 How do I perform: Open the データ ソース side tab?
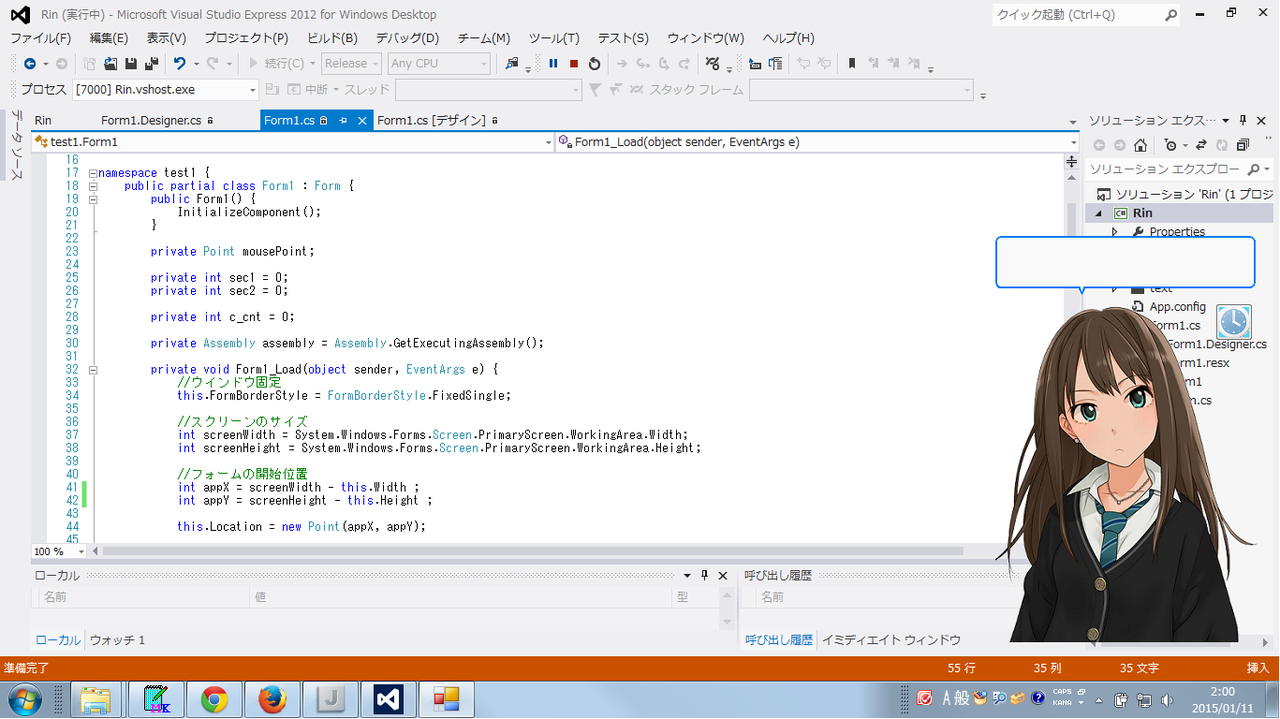pos(17,145)
